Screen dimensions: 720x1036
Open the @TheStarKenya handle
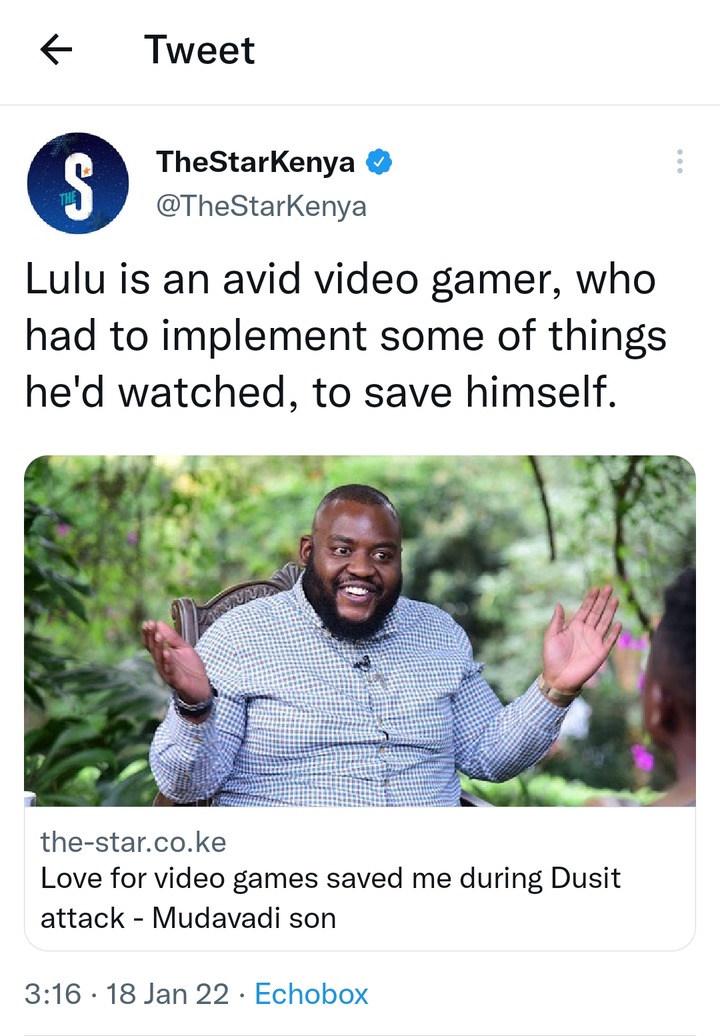coord(261,205)
